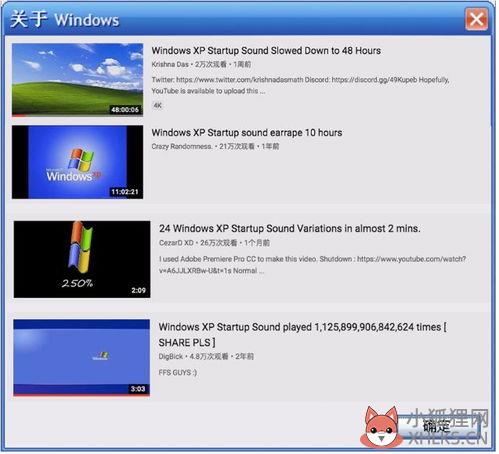The height and width of the screenshot is (454, 499).
Task: Close the 关于 Windows dialog
Action: (476, 19)
